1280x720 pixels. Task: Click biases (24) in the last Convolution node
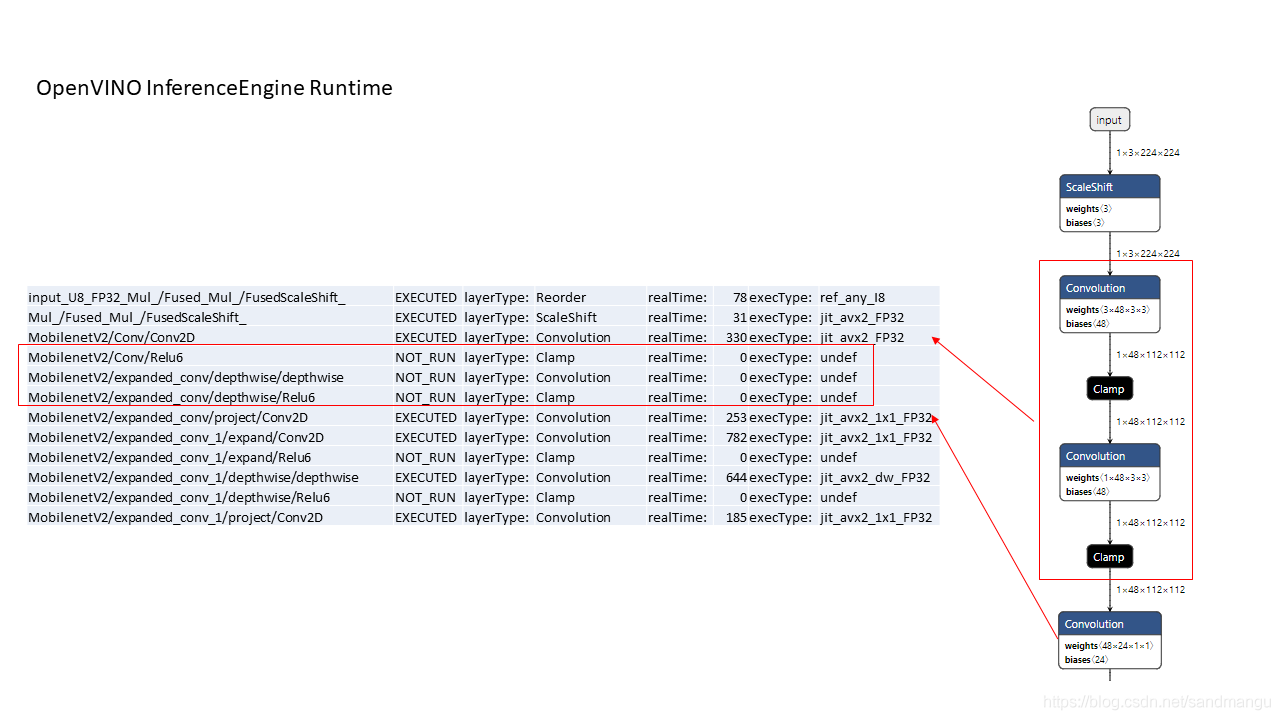coord(1087,659)
